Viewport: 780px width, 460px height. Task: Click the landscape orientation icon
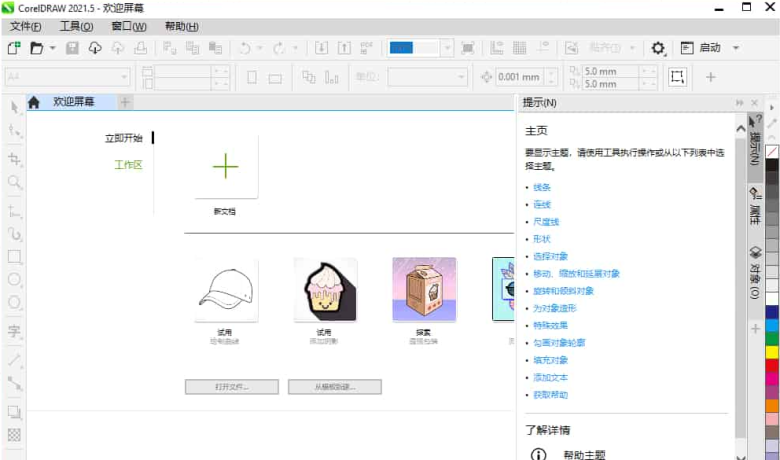[275, 78]
